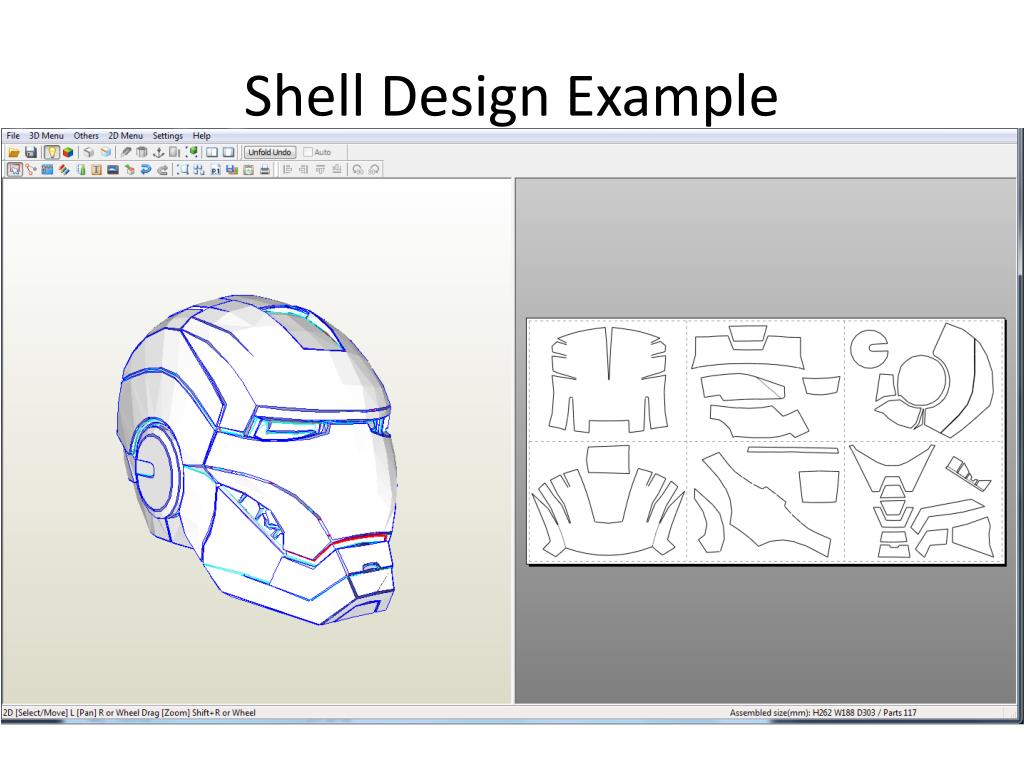Click the rotate icon at toolbar end
Screen dimensions: 1024x768
[x=374, y=170]
